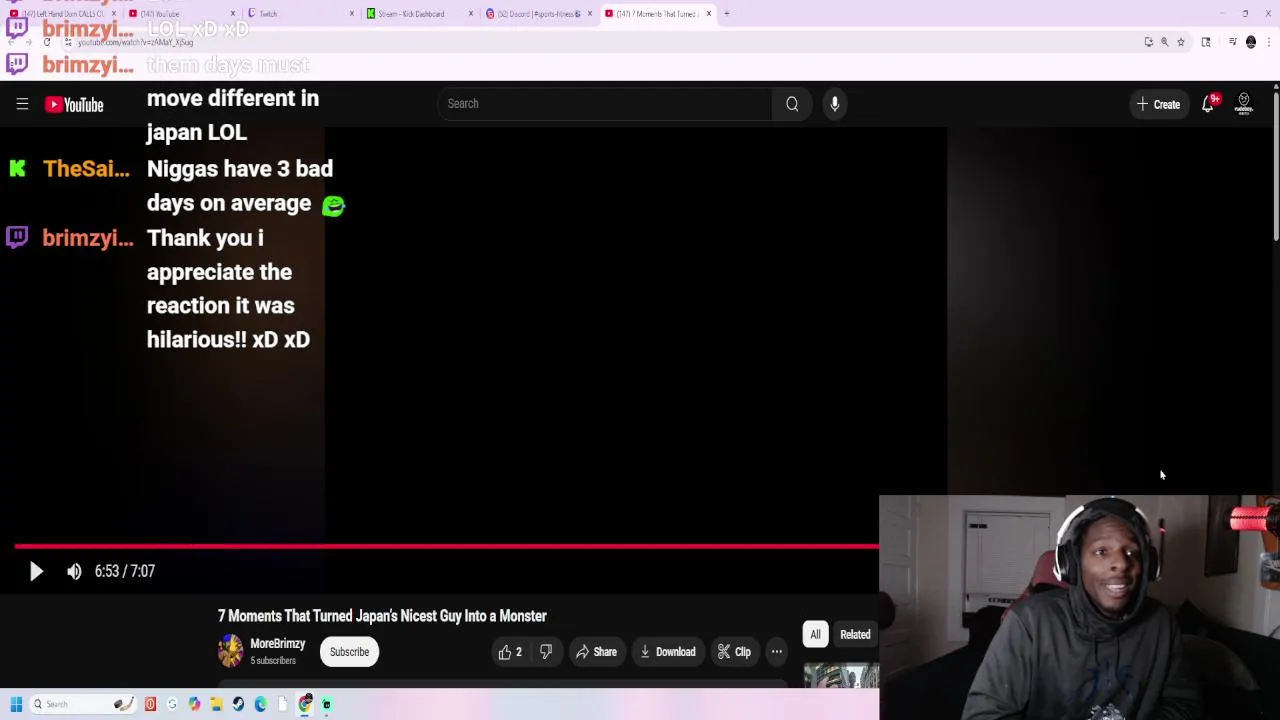Viewport: 1280px width, 720px height.
Task: Mute the video using the speaker icon
Action: 74,571
